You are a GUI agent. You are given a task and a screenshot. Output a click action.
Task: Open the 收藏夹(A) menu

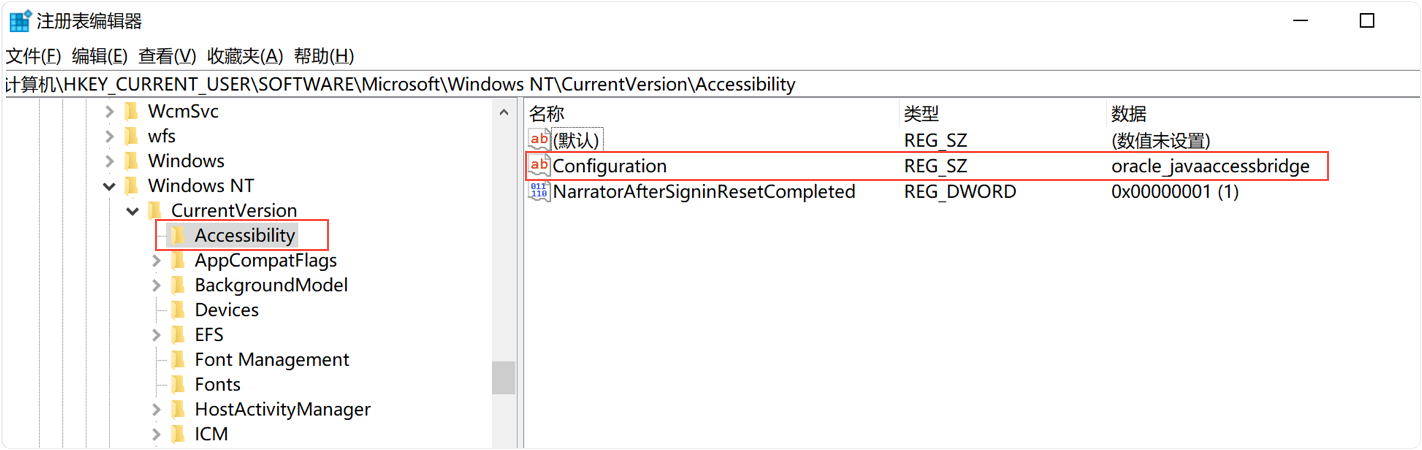point(245,56)
